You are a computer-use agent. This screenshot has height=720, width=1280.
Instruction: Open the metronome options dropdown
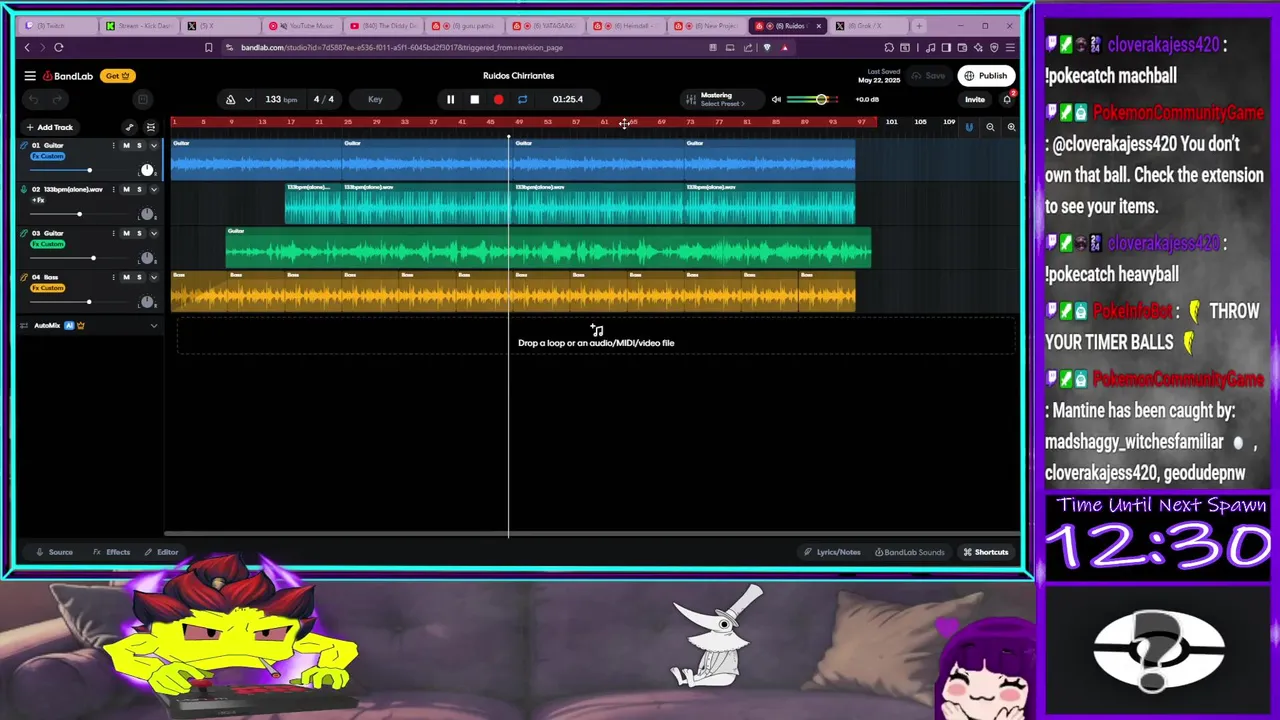click(248, 99)
